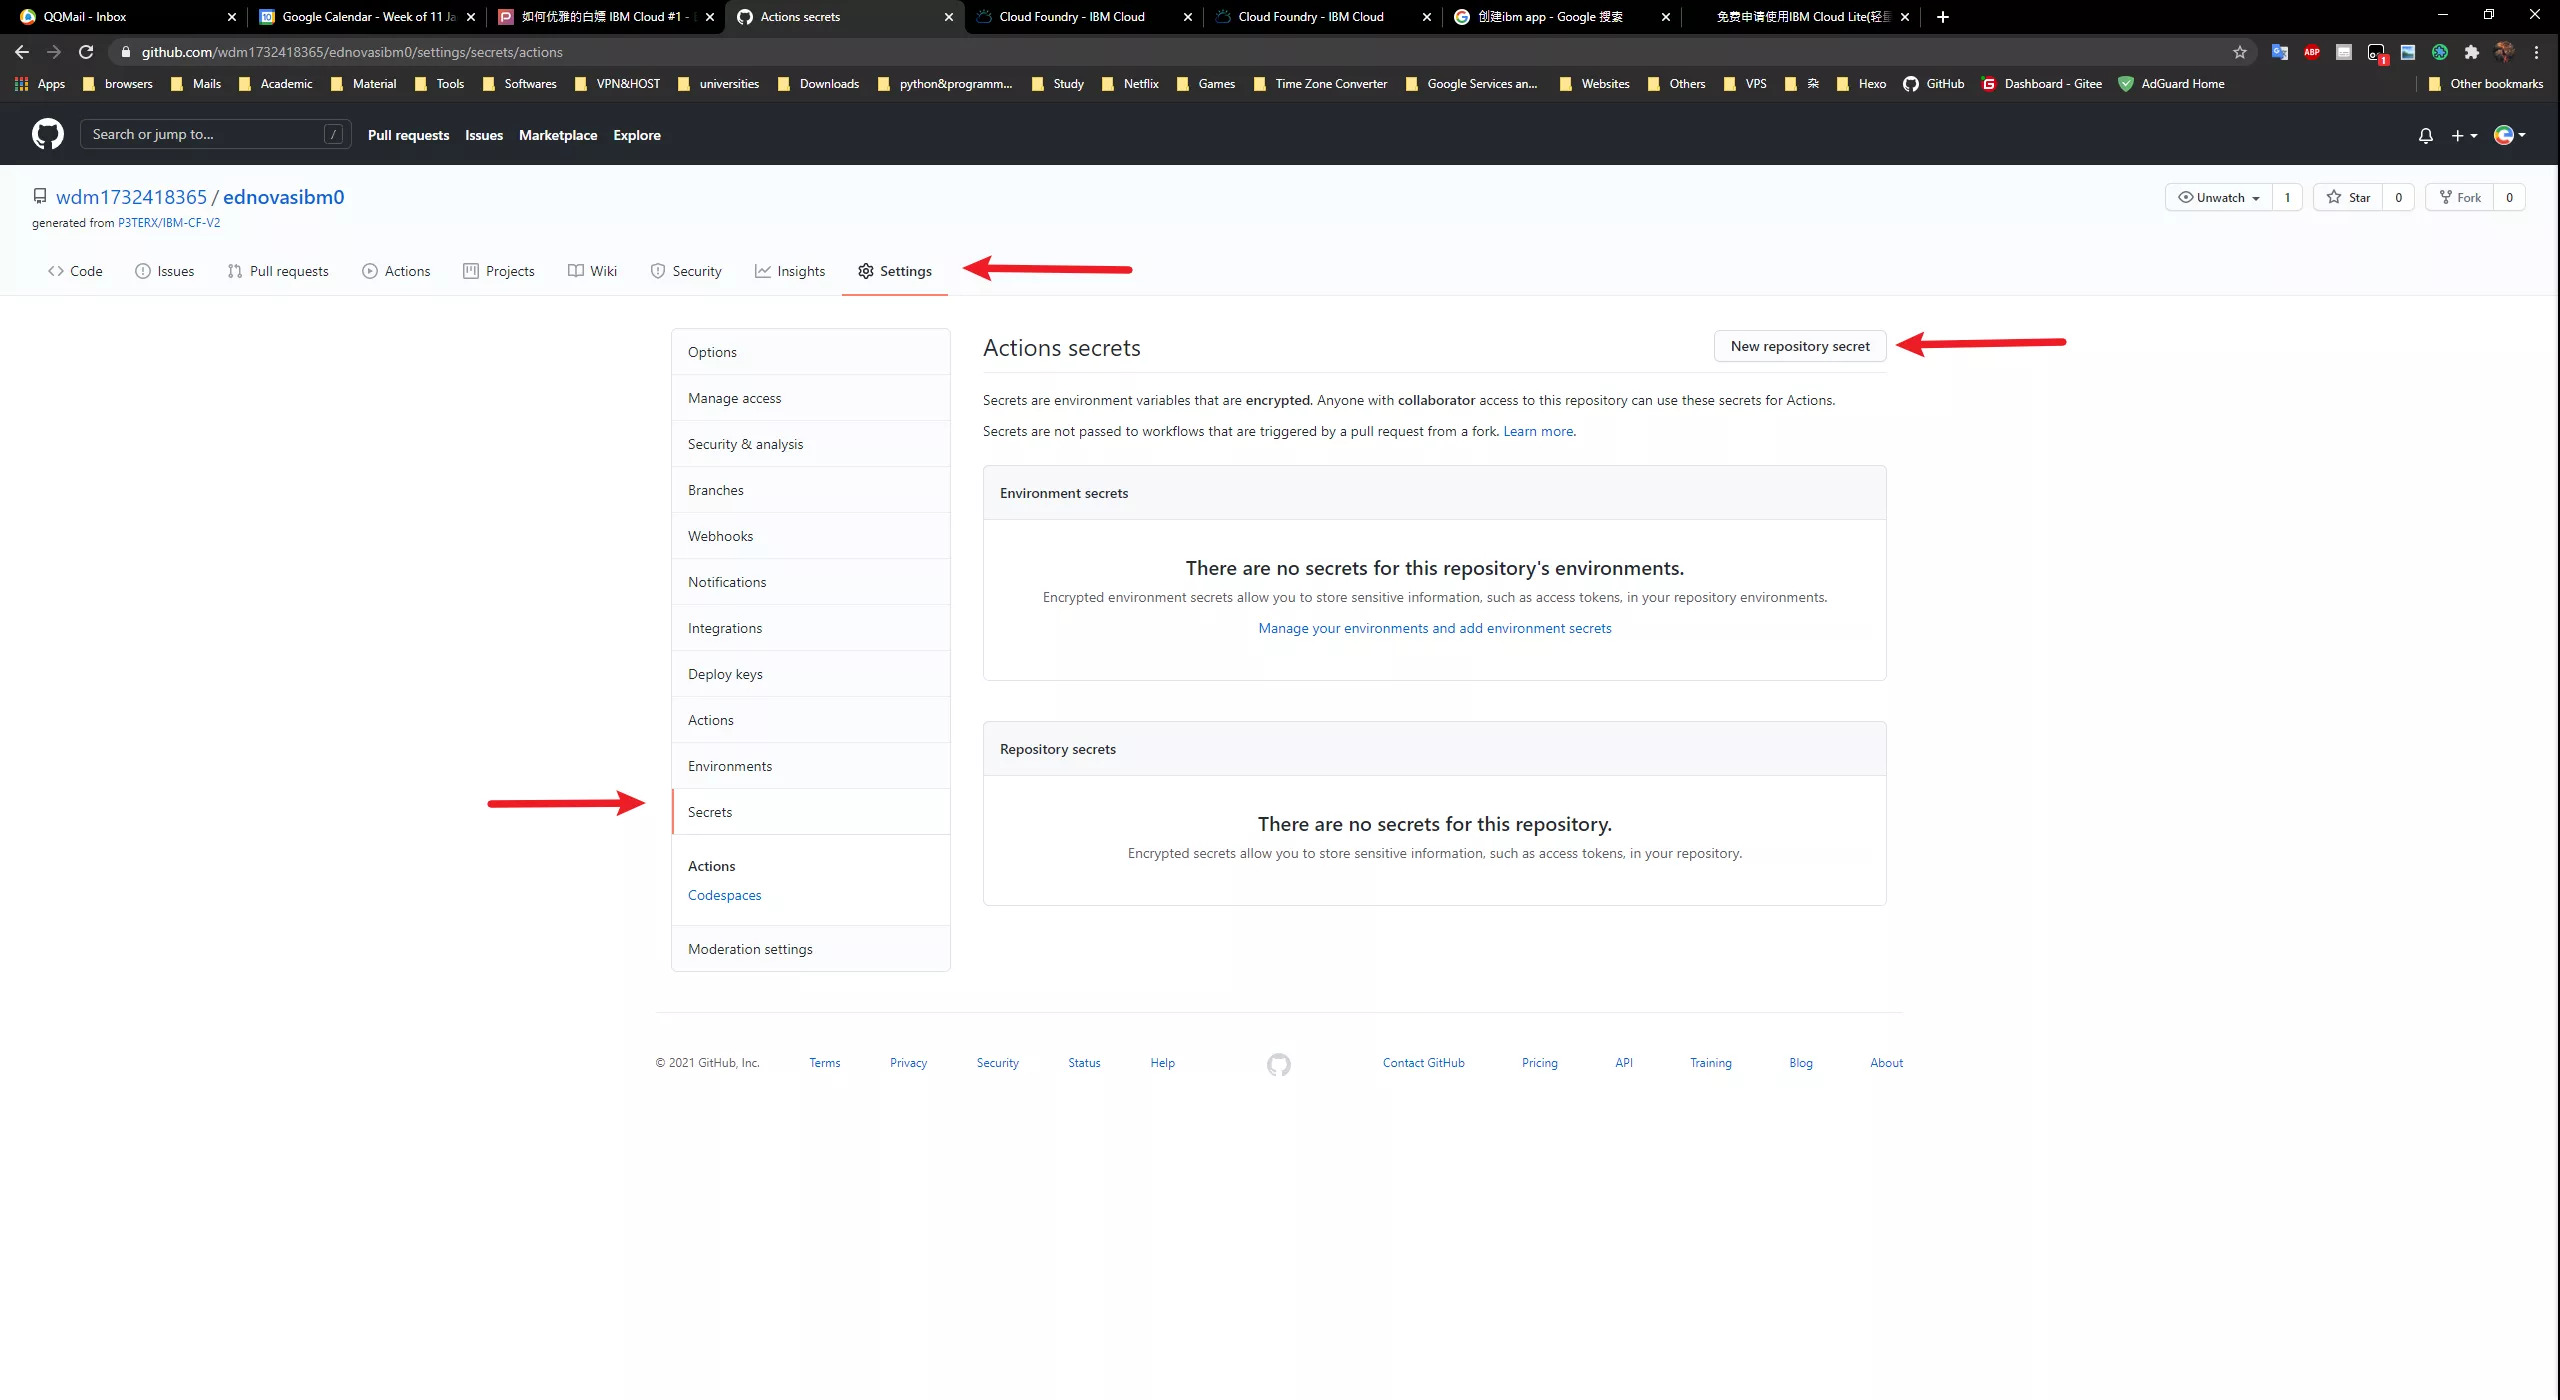2560x1400 pixels.
Task: Open the Chrome extensions puzzle icon
Action: click(x=2472, y=52)
